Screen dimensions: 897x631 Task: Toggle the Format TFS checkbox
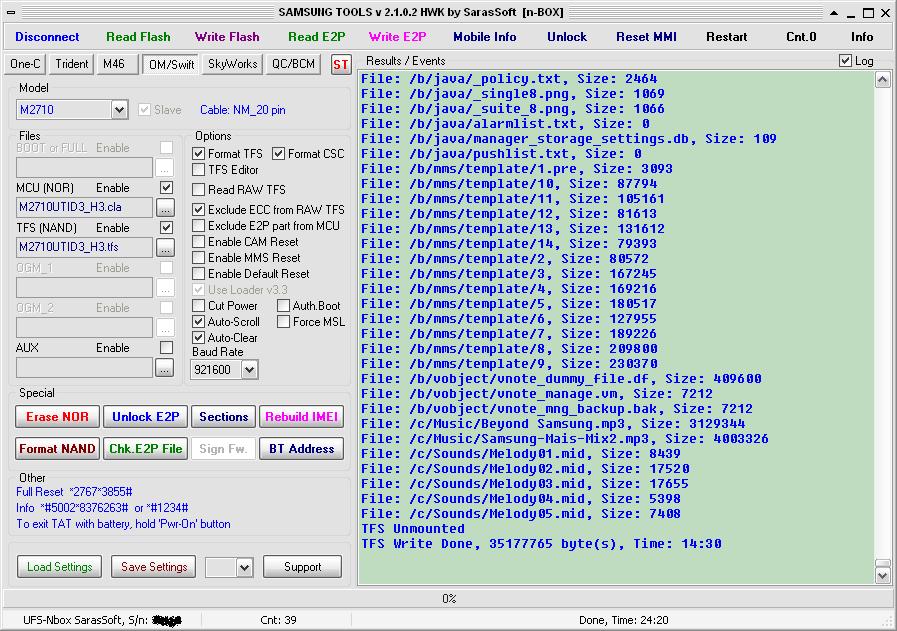coord(199,153)
